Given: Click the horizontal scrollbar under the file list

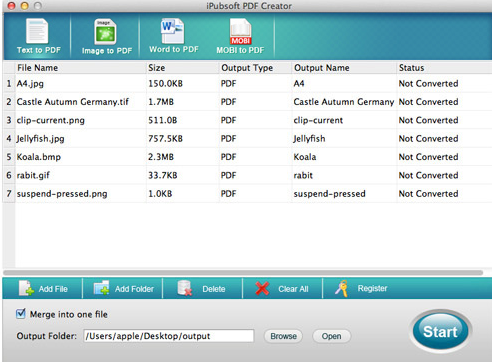Looking at the screenshot, I should [243, 273].
